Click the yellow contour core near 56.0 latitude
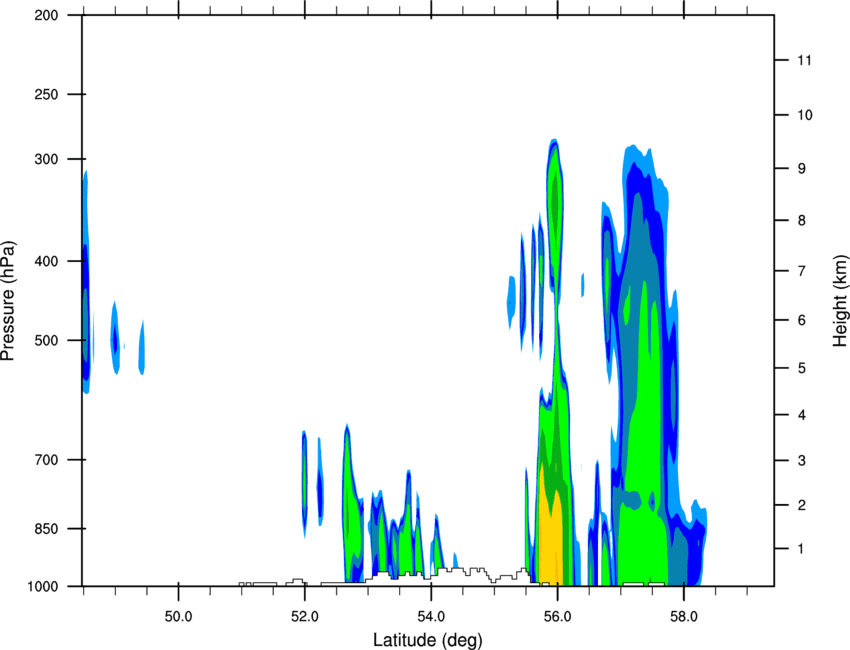The width and height of the screenshot is (850, 650). click(551, 531)
